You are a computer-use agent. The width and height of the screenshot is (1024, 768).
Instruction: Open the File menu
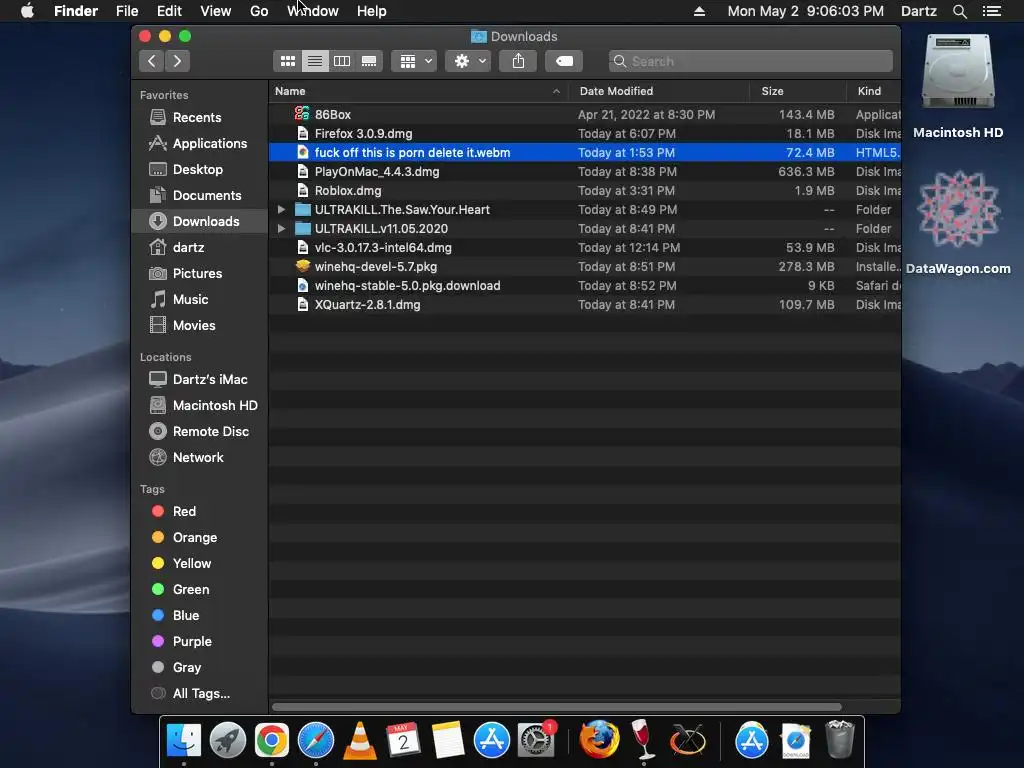pos(127,11)
